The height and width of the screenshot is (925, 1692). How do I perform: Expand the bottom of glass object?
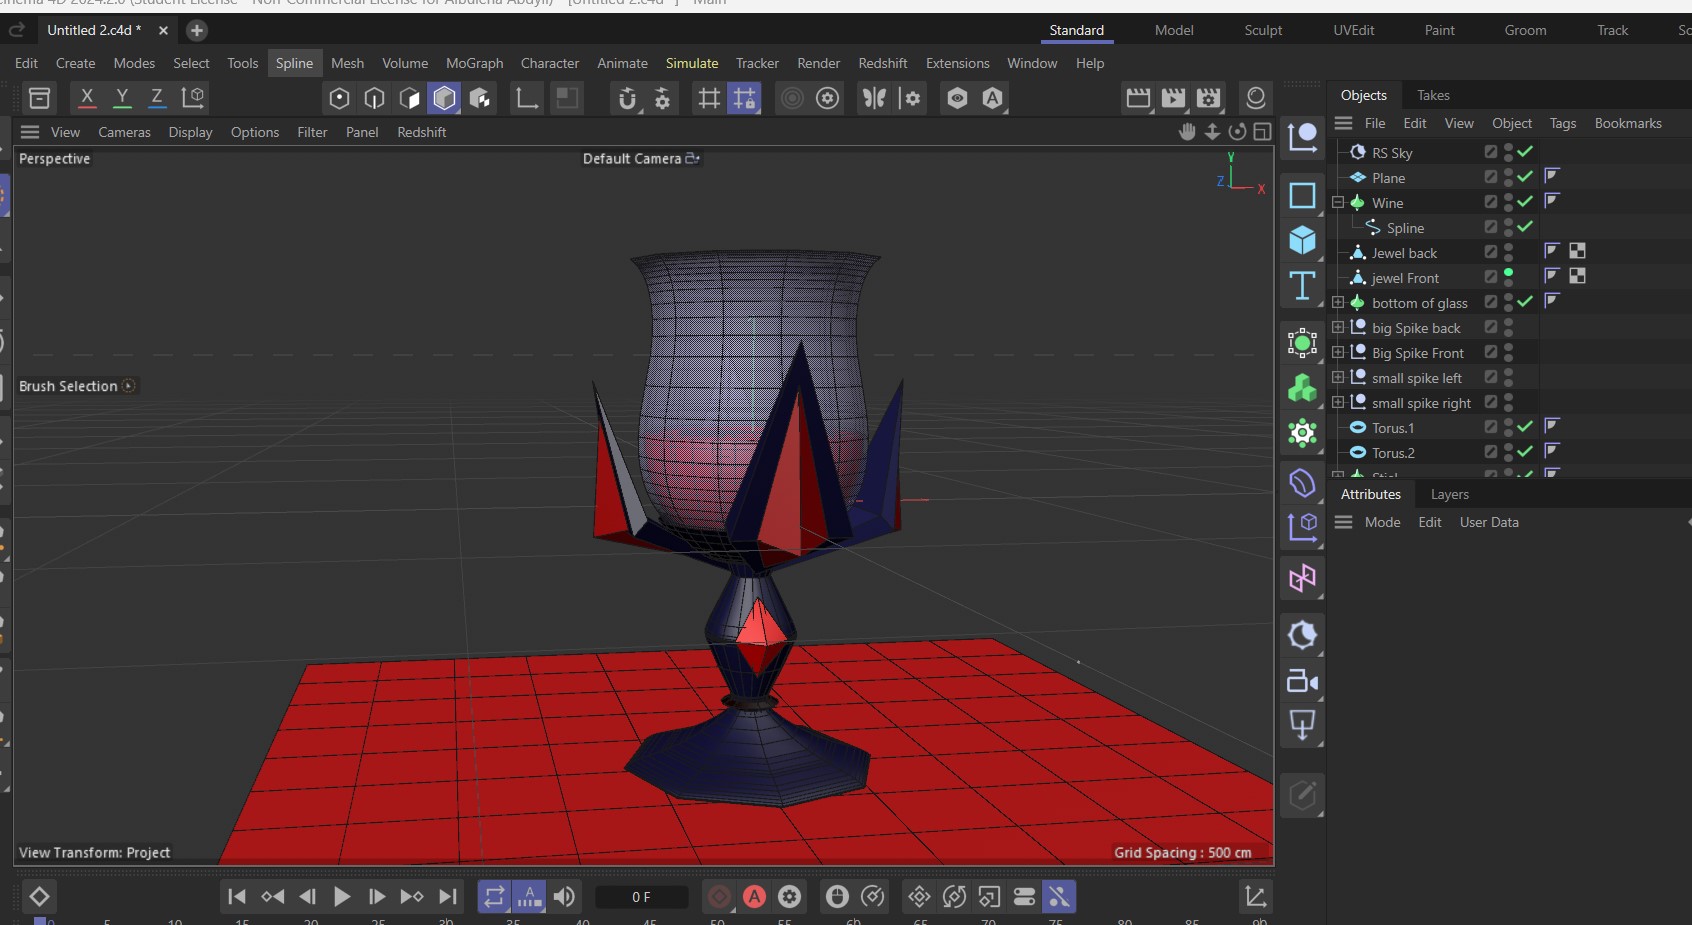1338,302
